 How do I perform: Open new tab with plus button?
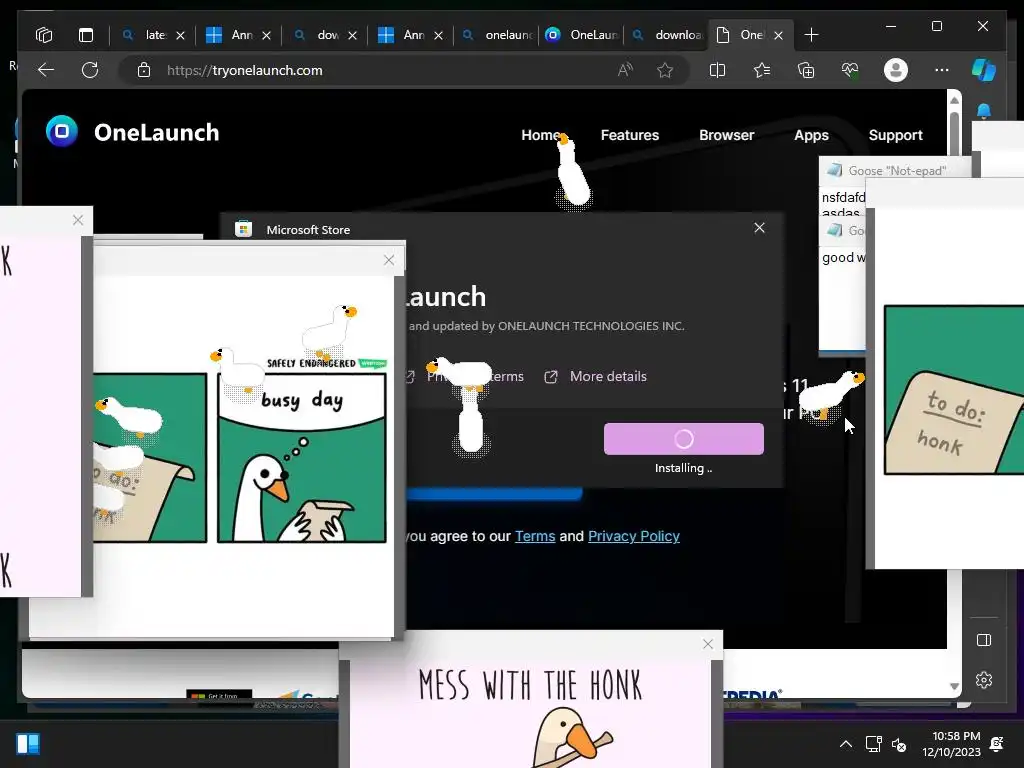811,35
